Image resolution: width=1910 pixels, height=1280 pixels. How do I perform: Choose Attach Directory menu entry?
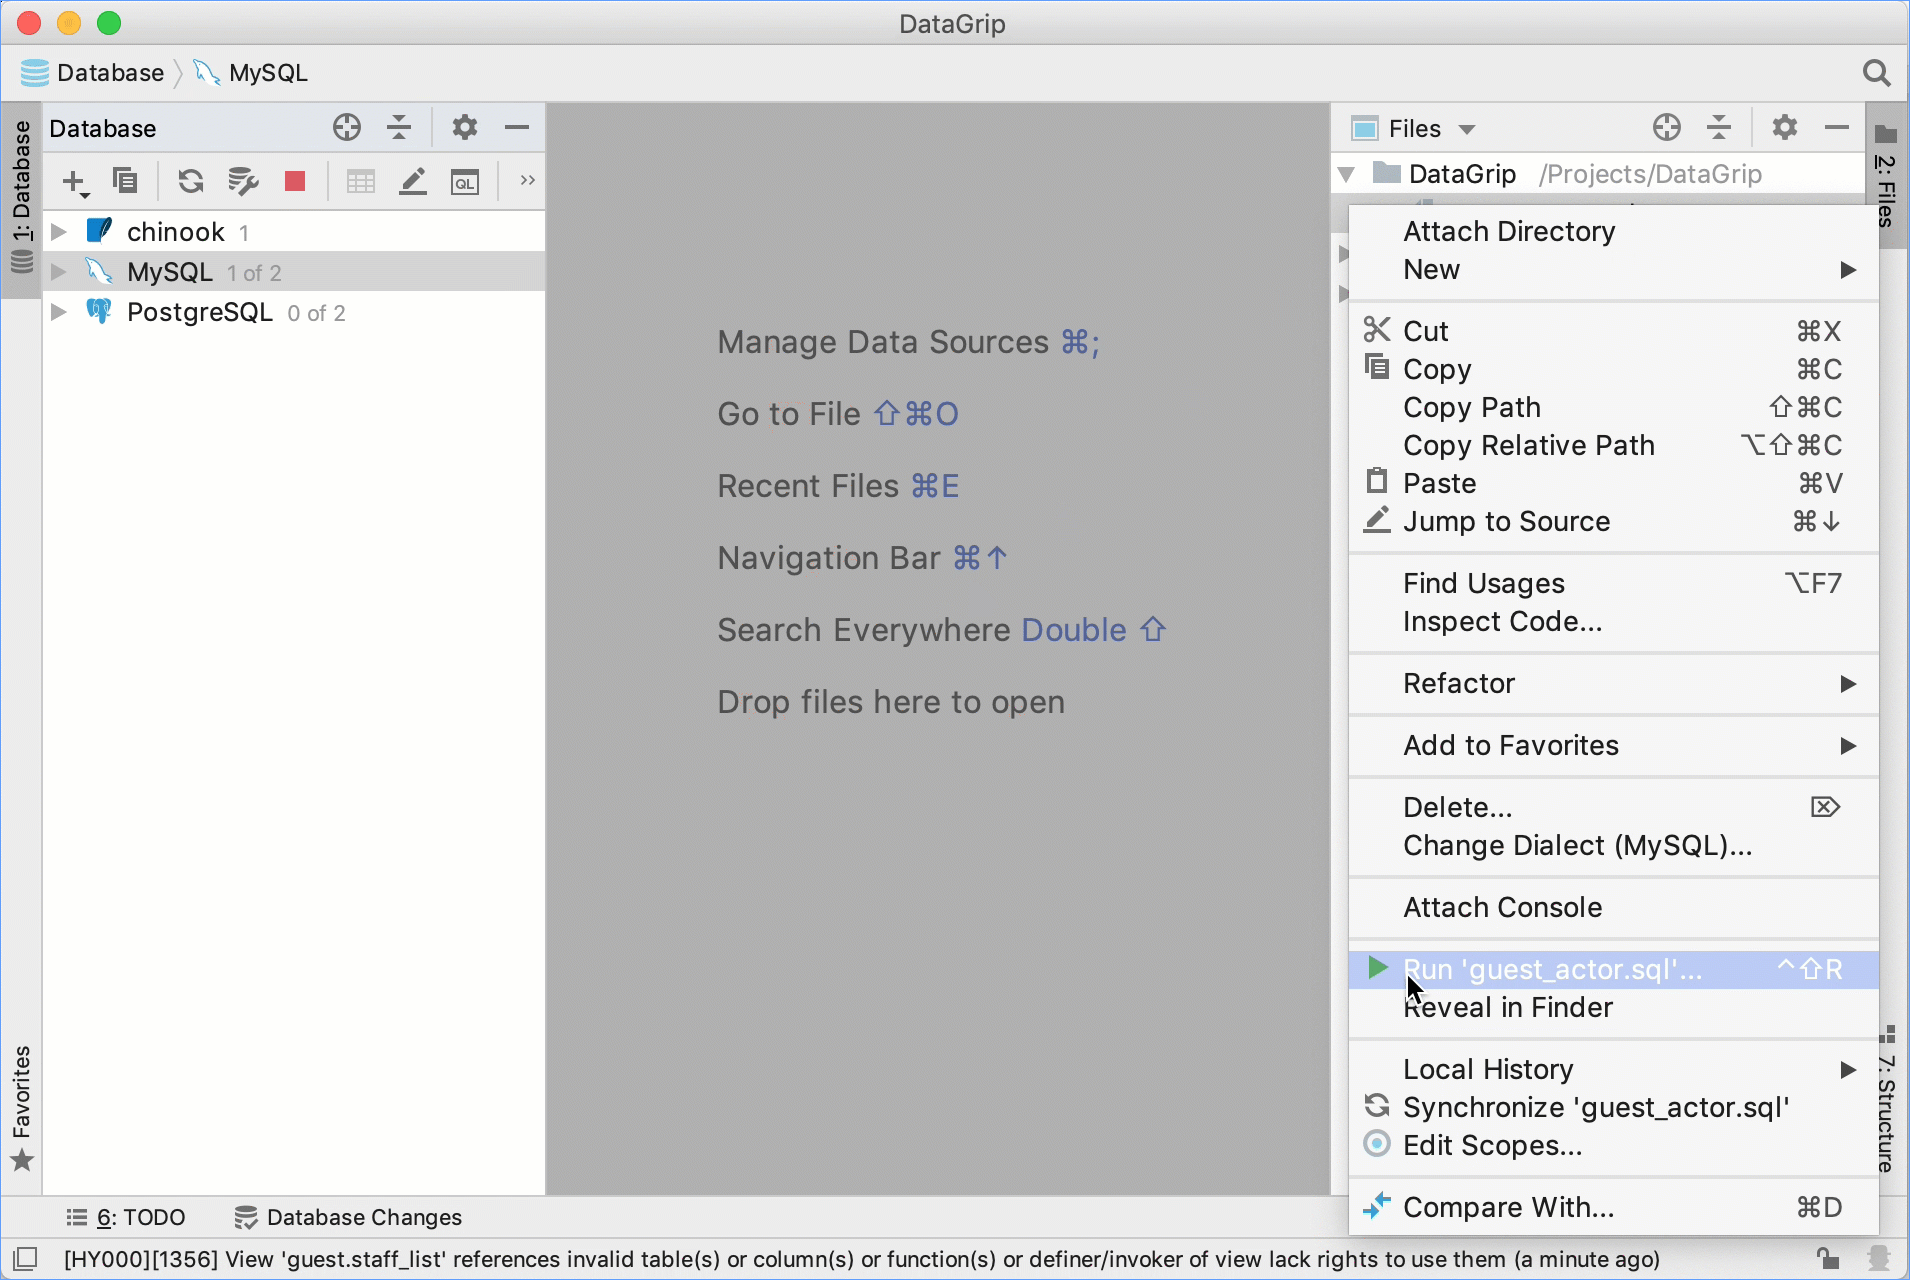click(x=1613, y=231)
